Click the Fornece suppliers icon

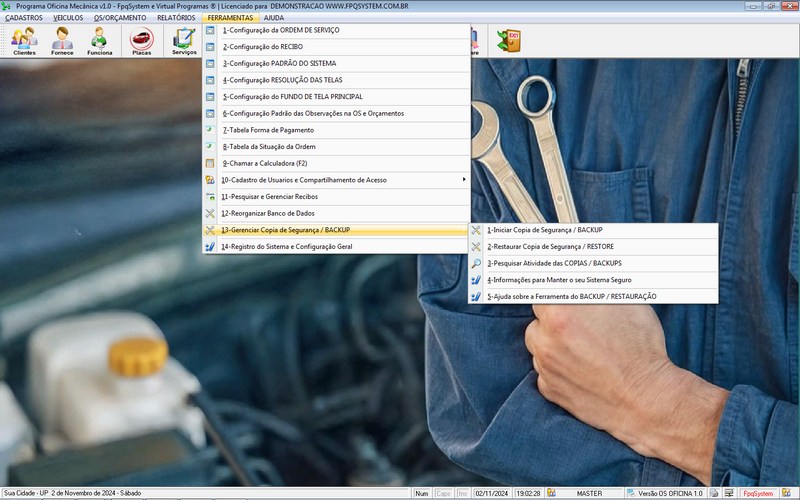pos(62,41)
